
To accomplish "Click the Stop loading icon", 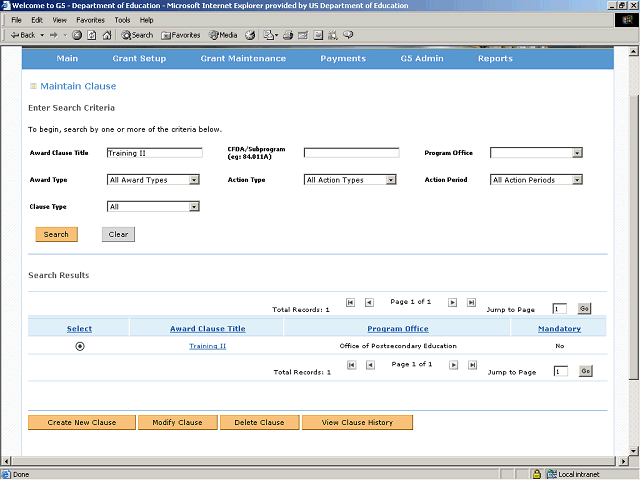I will pyautogui.click(x=77, y=35).
